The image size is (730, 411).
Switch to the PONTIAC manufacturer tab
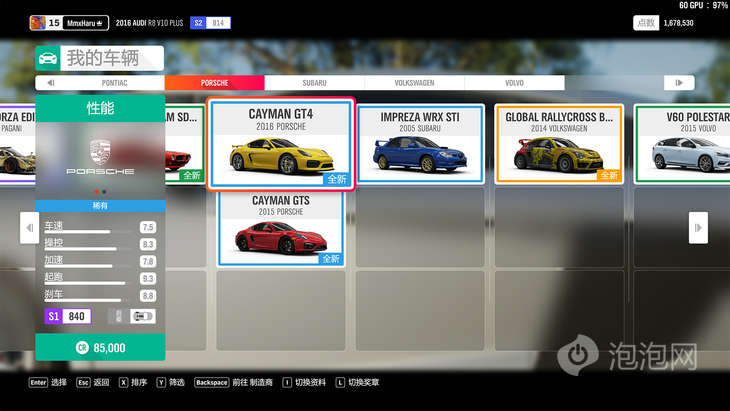click(x=115, y=83)
